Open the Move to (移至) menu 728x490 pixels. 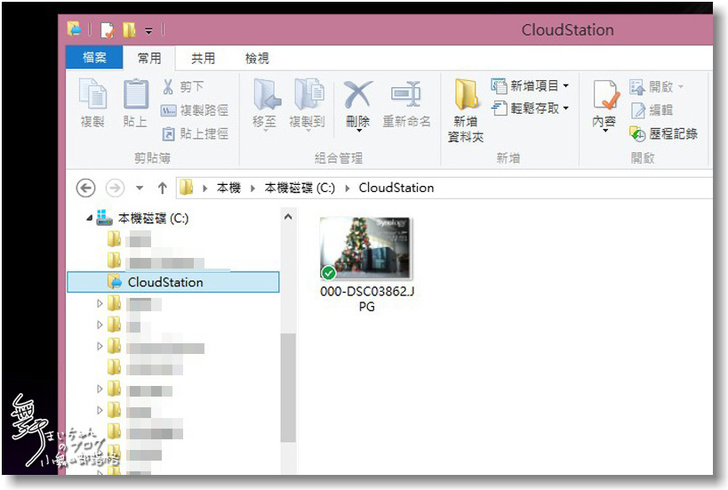point(266,105)
